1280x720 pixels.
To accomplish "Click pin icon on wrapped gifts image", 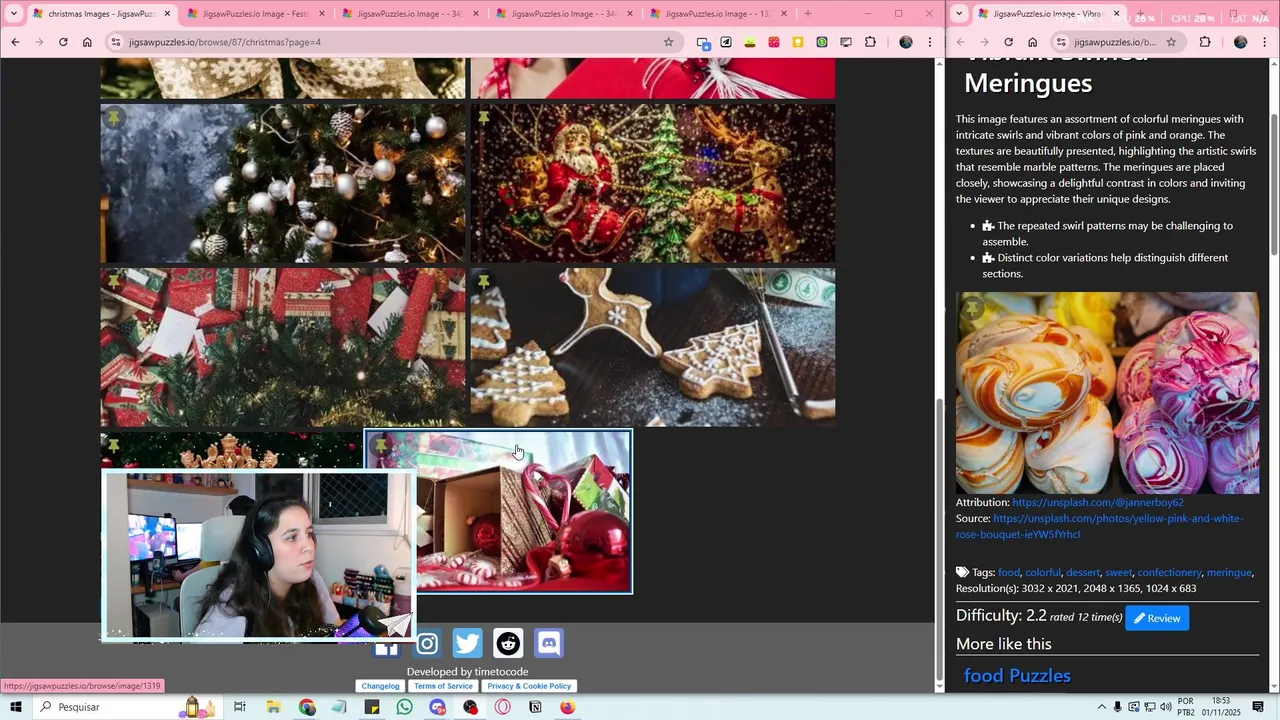I will coord(114,282).
